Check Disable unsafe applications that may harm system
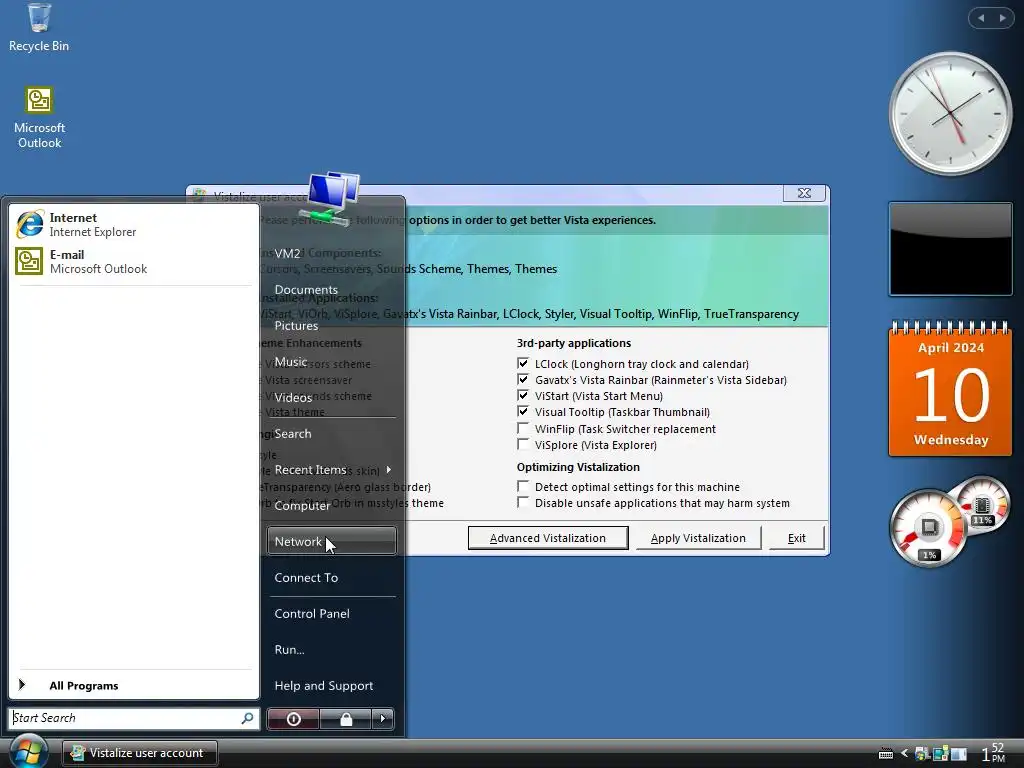1024x768 pixels. point(522,502)
